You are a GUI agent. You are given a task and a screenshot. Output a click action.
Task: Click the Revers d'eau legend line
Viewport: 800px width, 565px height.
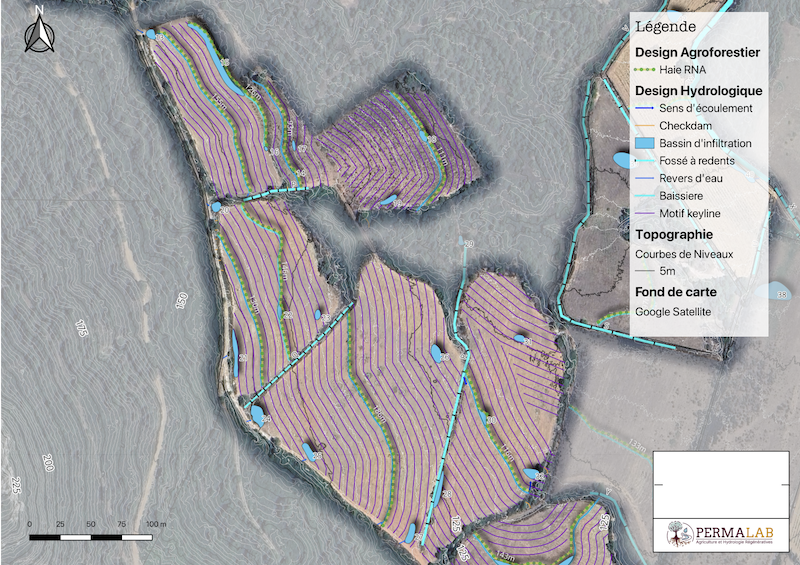[645, 179]
